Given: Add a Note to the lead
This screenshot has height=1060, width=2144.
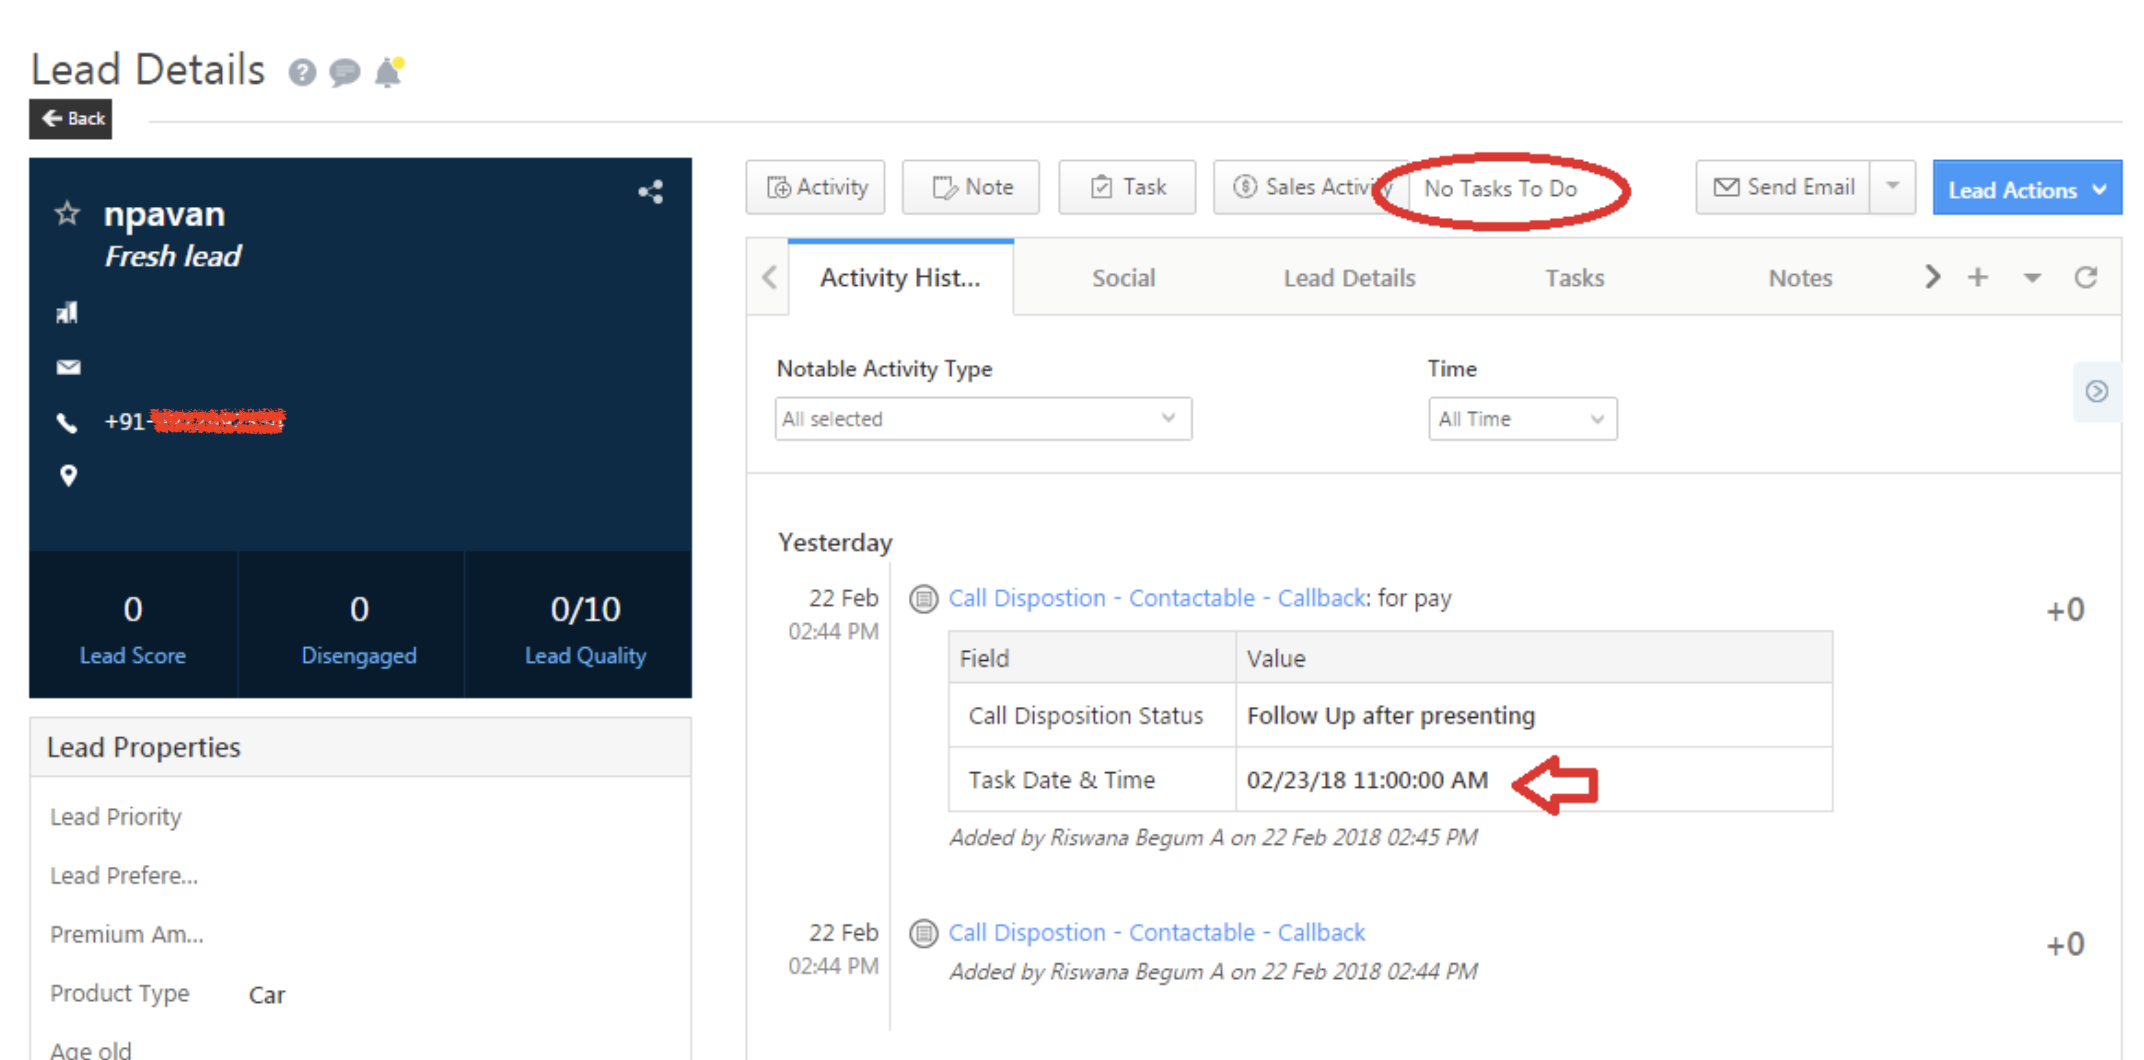Looking at the screenshot, I should pyautogui.click(x=971, y=187).
